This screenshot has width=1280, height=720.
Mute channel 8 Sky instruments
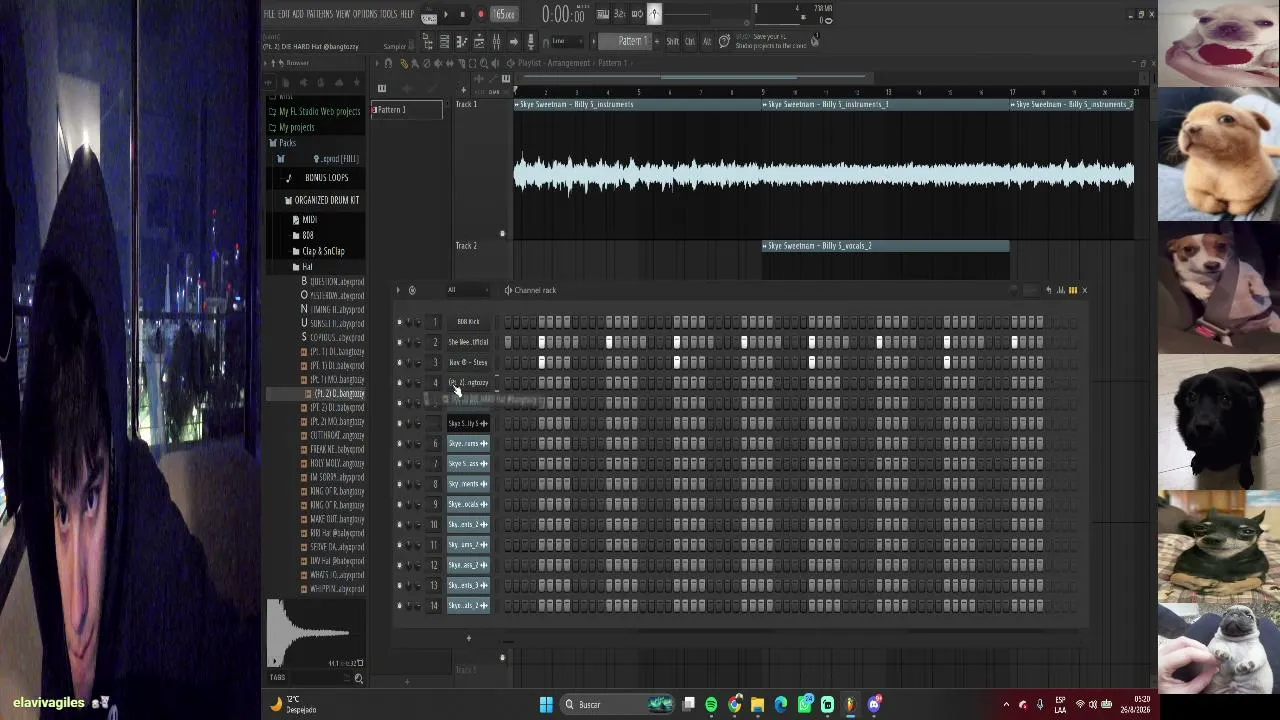[x=399, y=484]
